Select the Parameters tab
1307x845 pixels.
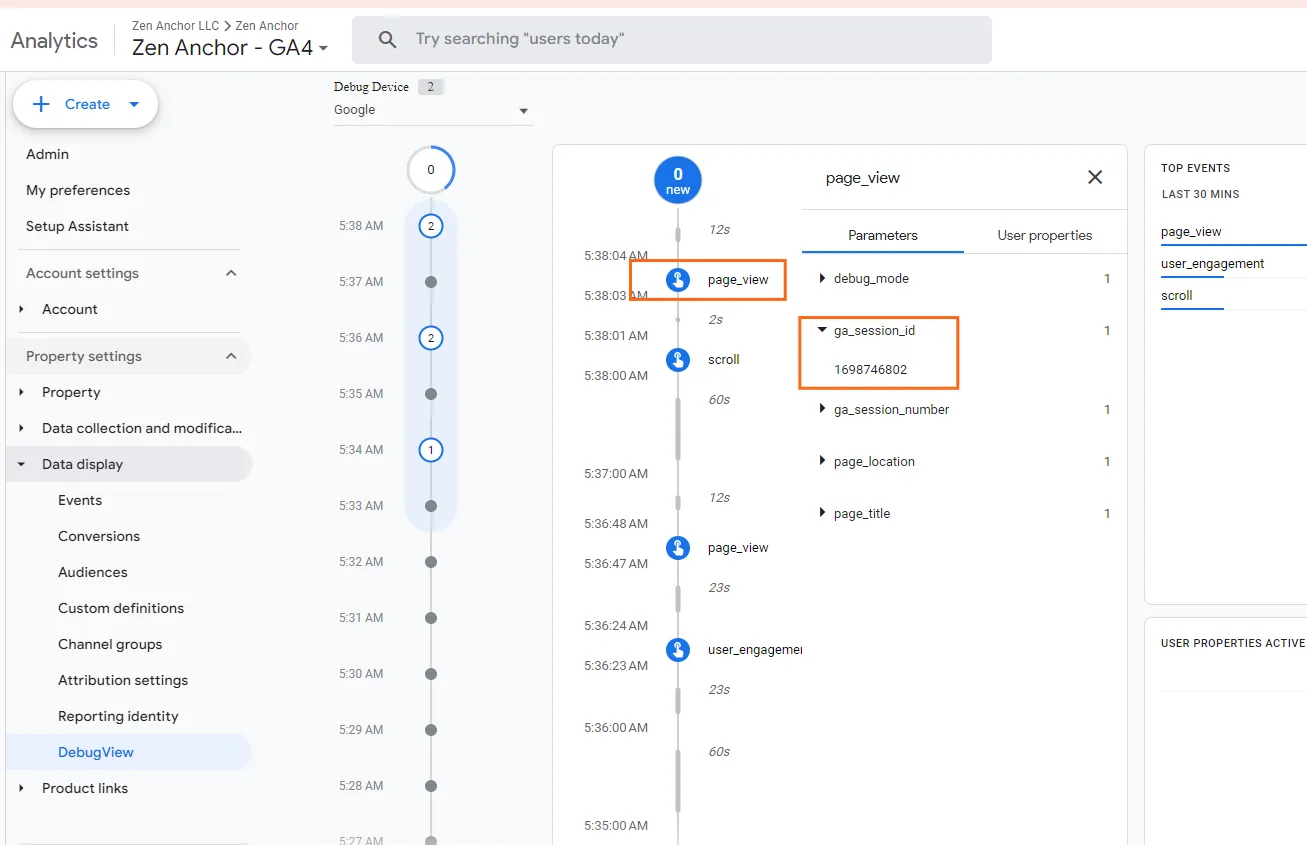coord(883,235)
